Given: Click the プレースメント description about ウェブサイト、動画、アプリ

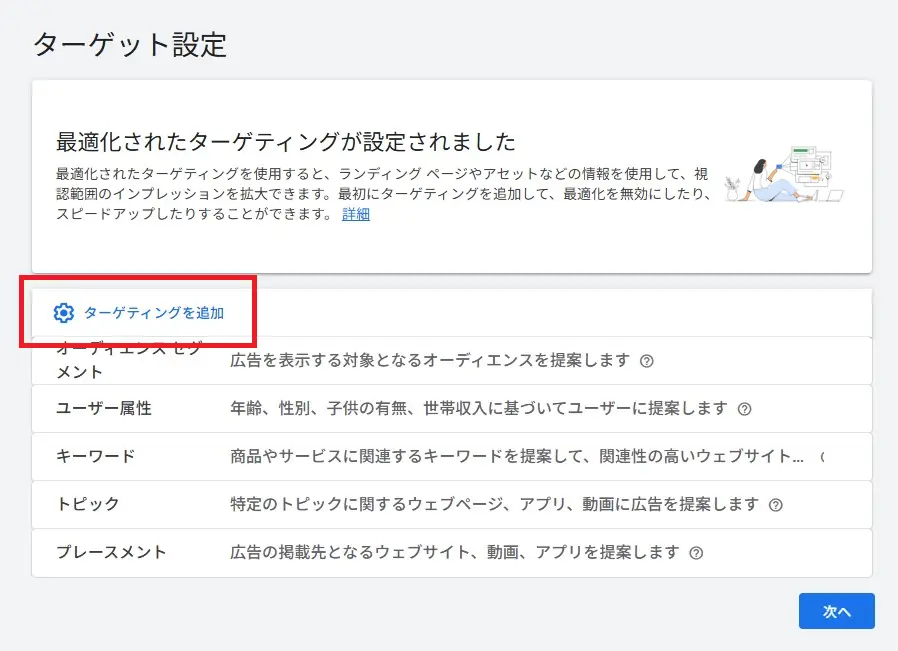Looking at the screenshot, I should tap(454, 553).
